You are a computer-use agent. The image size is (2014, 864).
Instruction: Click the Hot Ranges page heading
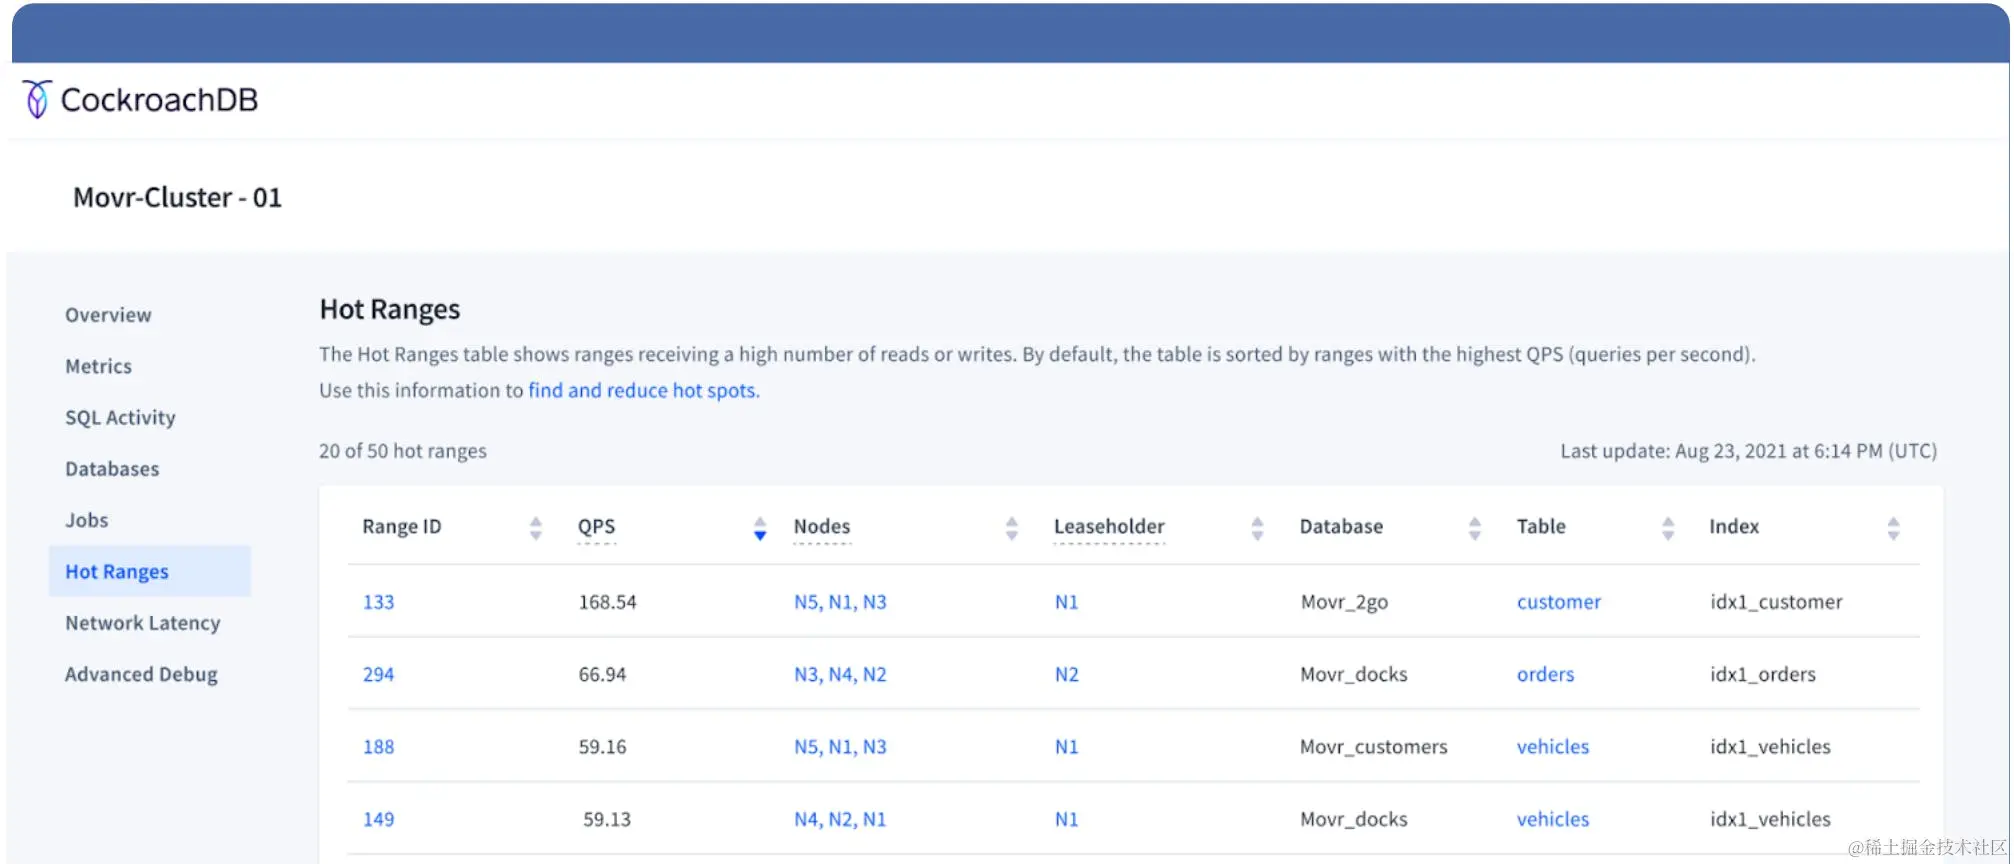click(x=390, y=309)
